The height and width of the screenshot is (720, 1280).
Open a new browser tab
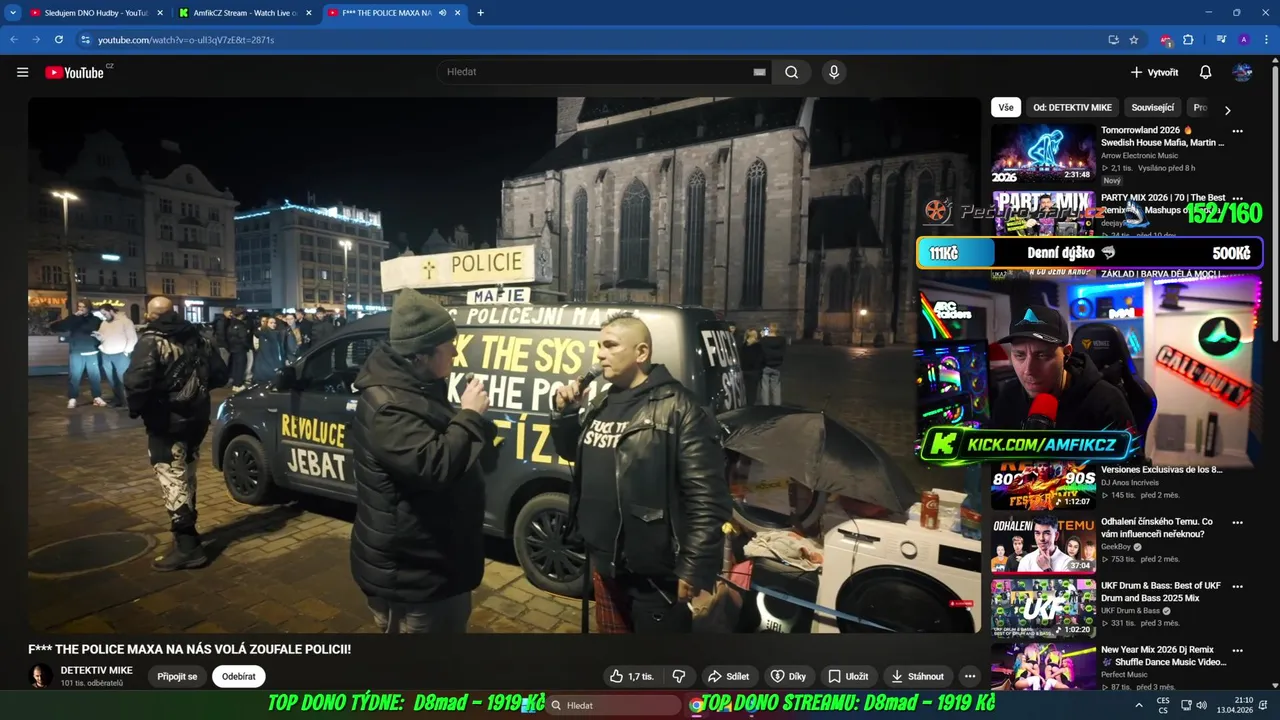click(x=481, y=13)
